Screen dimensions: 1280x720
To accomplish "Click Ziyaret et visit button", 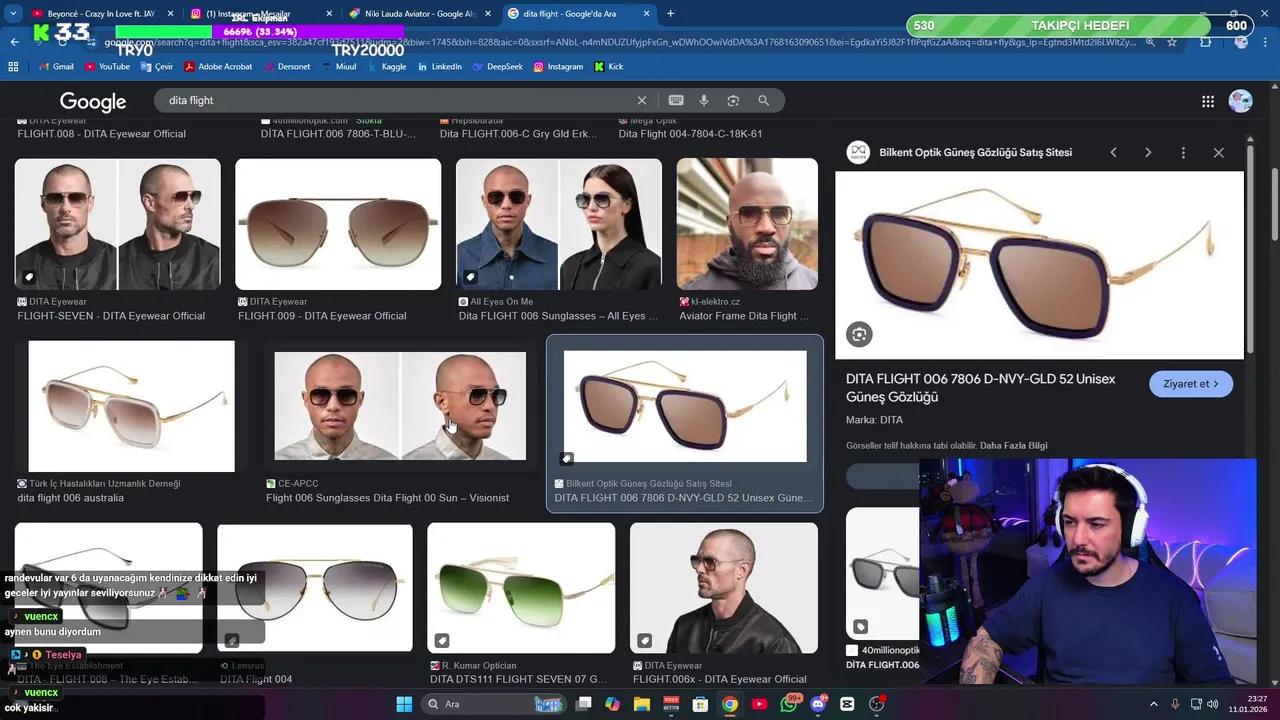I will [x=1191, y=384].
